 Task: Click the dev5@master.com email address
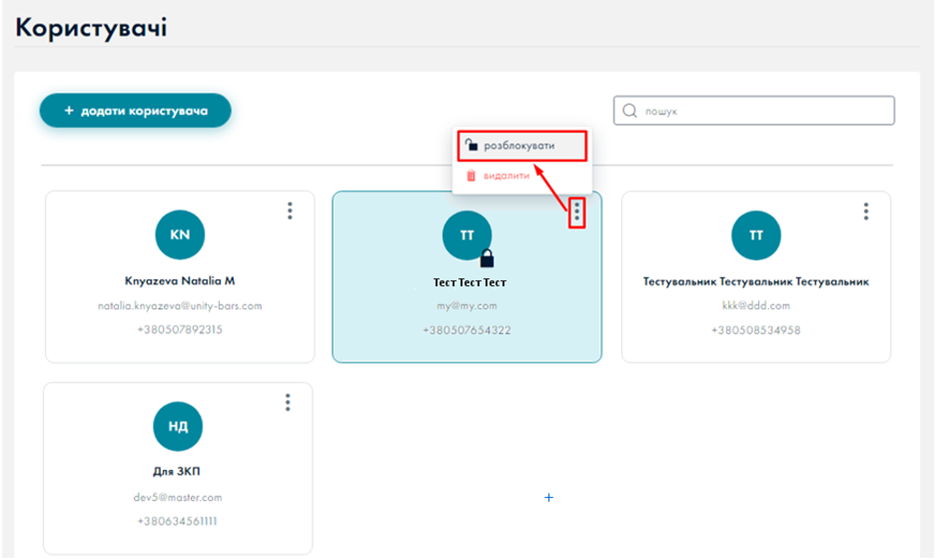click(178, 497)
